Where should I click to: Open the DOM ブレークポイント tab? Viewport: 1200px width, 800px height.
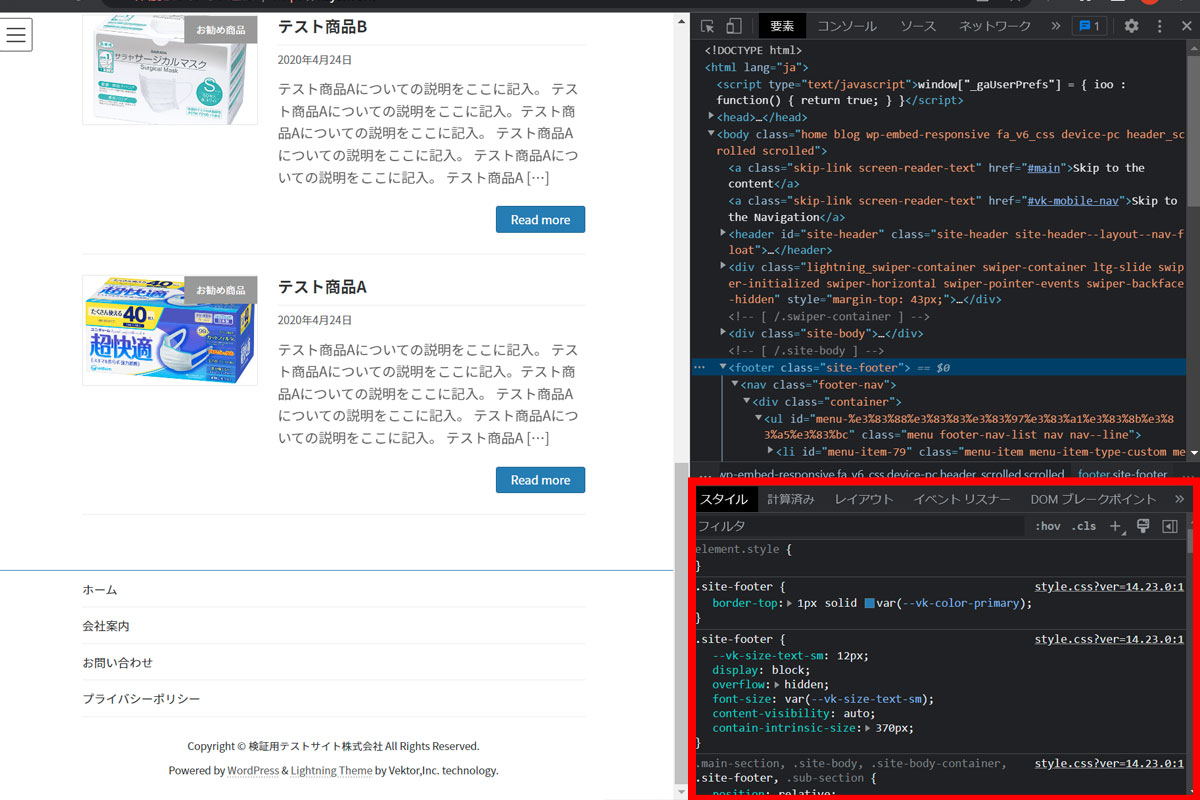1093,499
